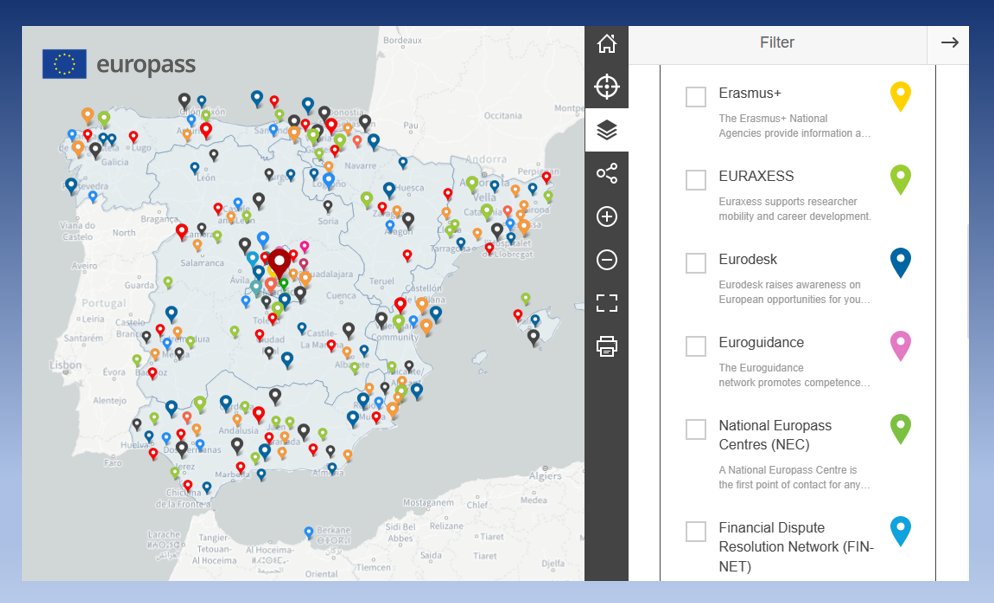Click 'Financial Dispute Resolution Network' label

point(796,547)
